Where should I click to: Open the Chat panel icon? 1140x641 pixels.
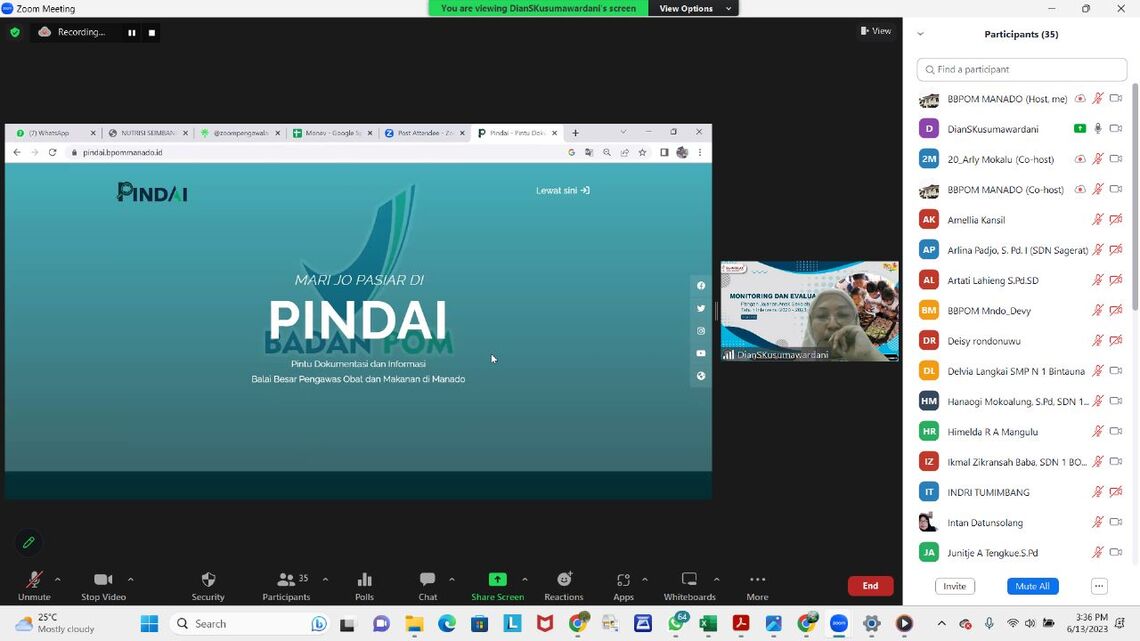(427, 580)
